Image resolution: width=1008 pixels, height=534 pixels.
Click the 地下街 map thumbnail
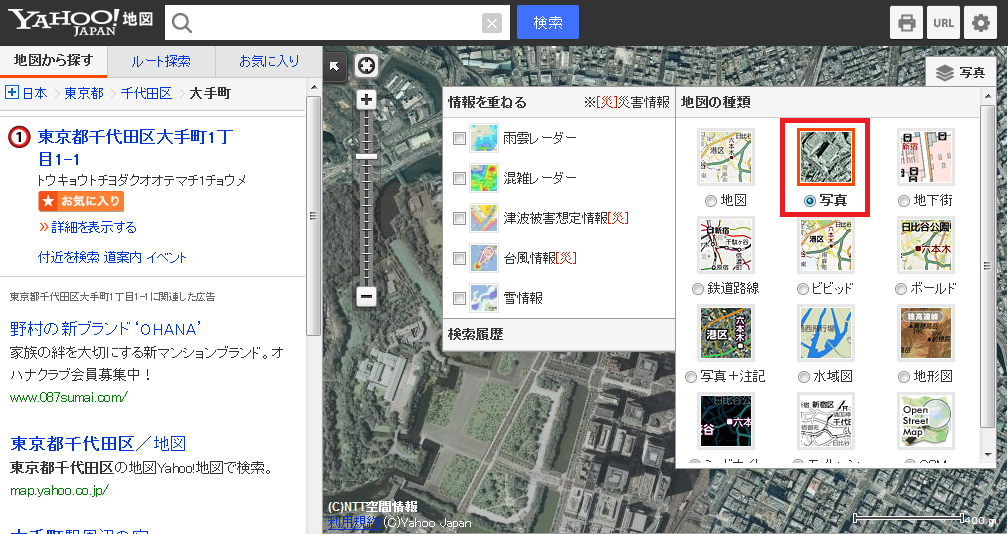[x=926, y=157]
